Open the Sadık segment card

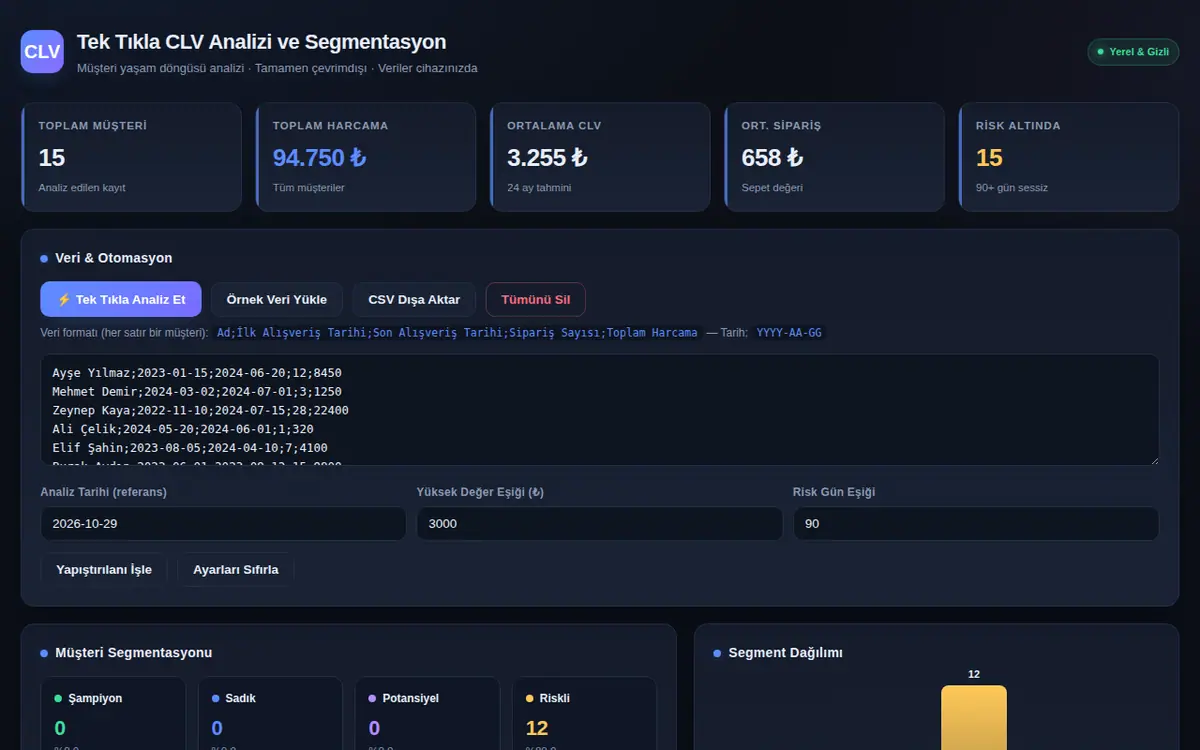point(270,714)
